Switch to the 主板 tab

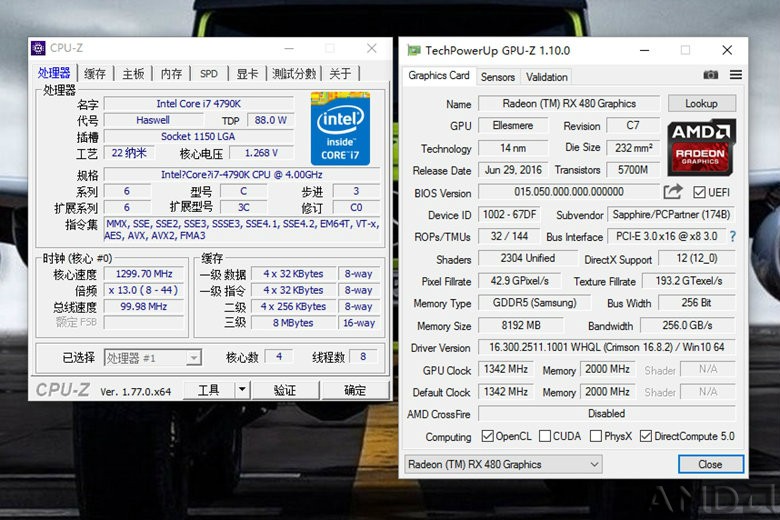[133, 74]
